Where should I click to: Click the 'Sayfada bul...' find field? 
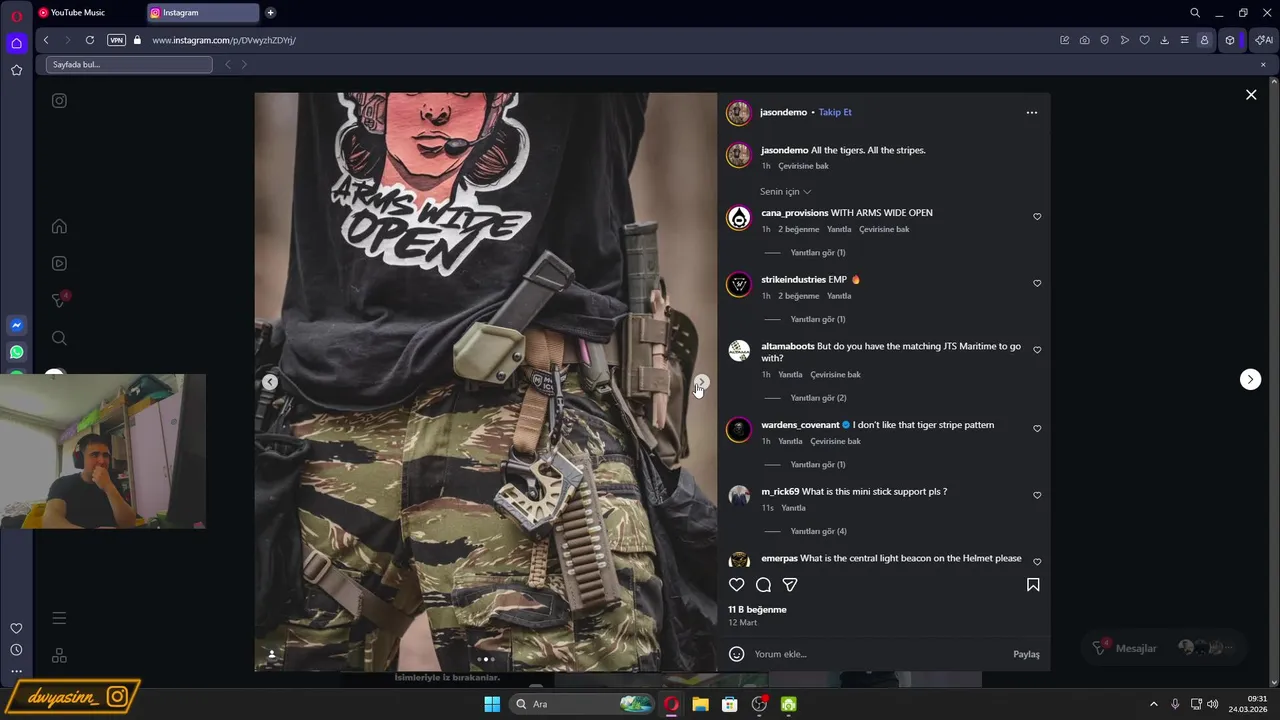129,65
